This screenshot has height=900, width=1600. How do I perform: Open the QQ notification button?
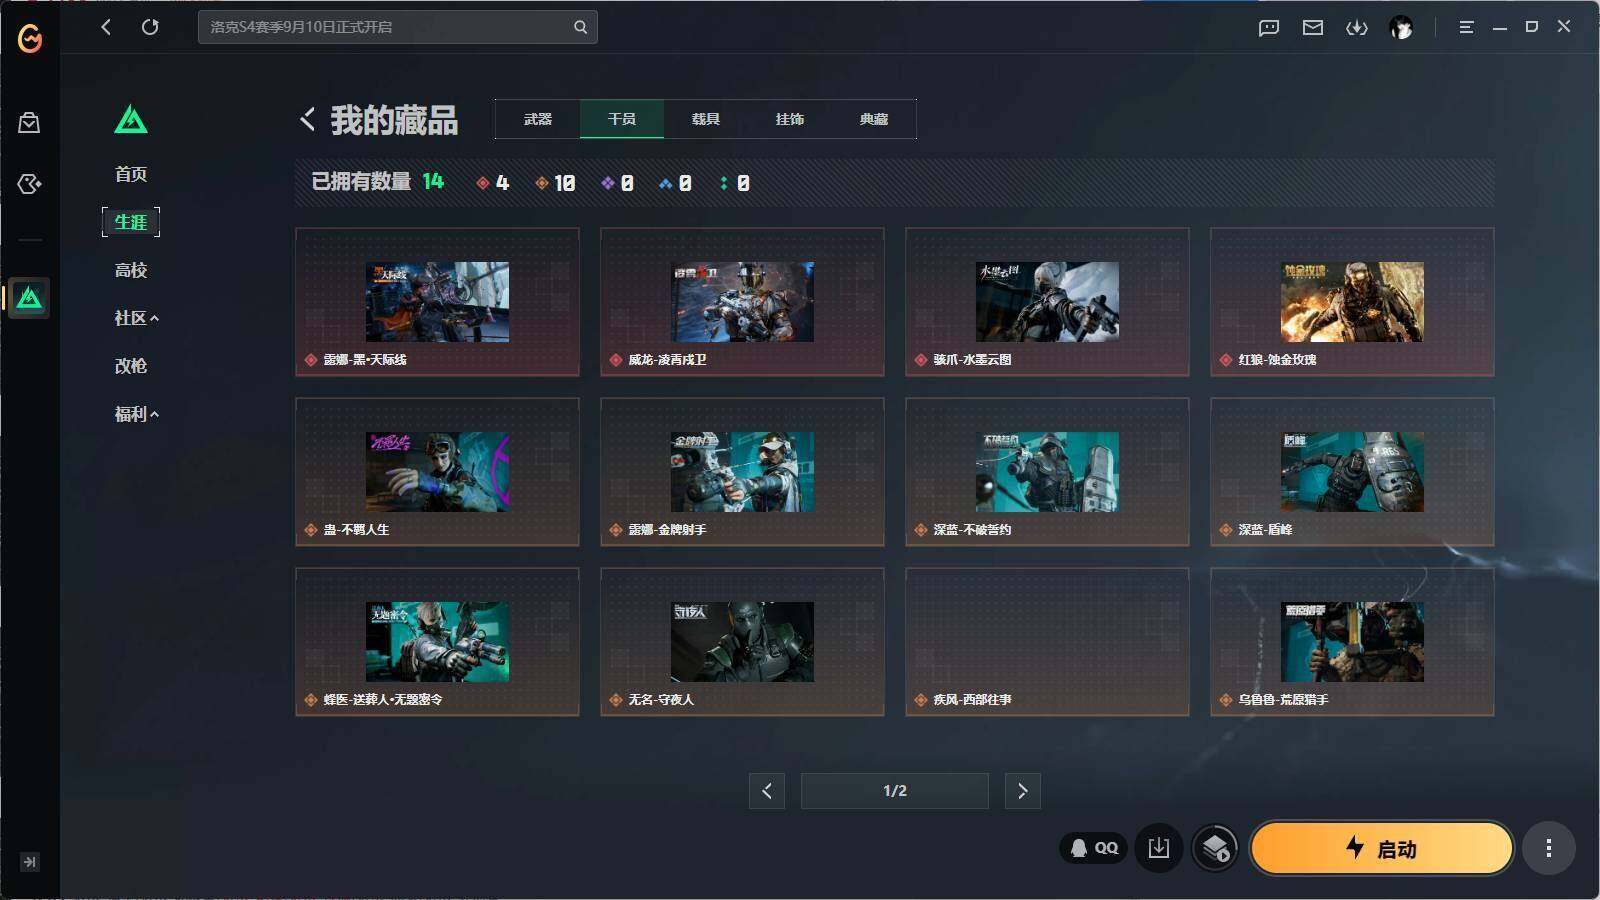[1094, 848]
